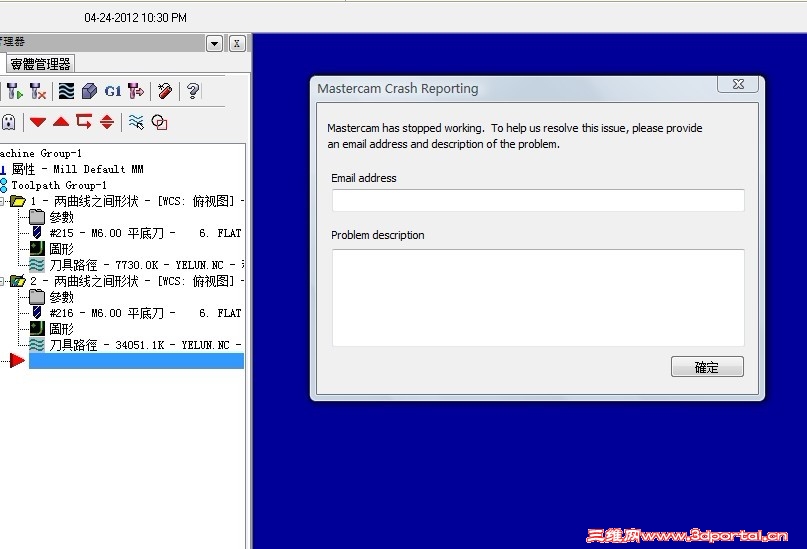Image resolution: width=807 pixels, height=549 pixels.
Task: Move insert arrow up one item
Action: [61, 122]
